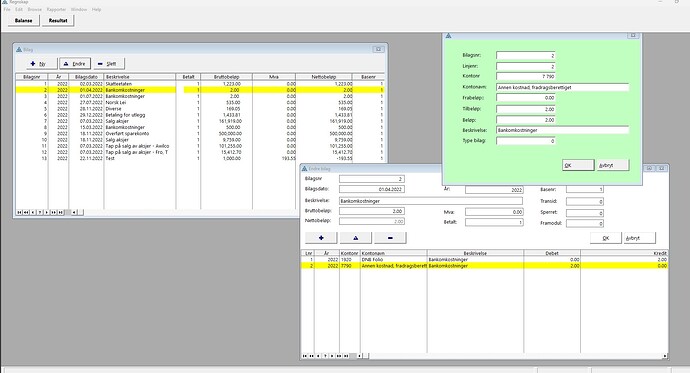
Task: Open the Browse menu
Action: 35,9
